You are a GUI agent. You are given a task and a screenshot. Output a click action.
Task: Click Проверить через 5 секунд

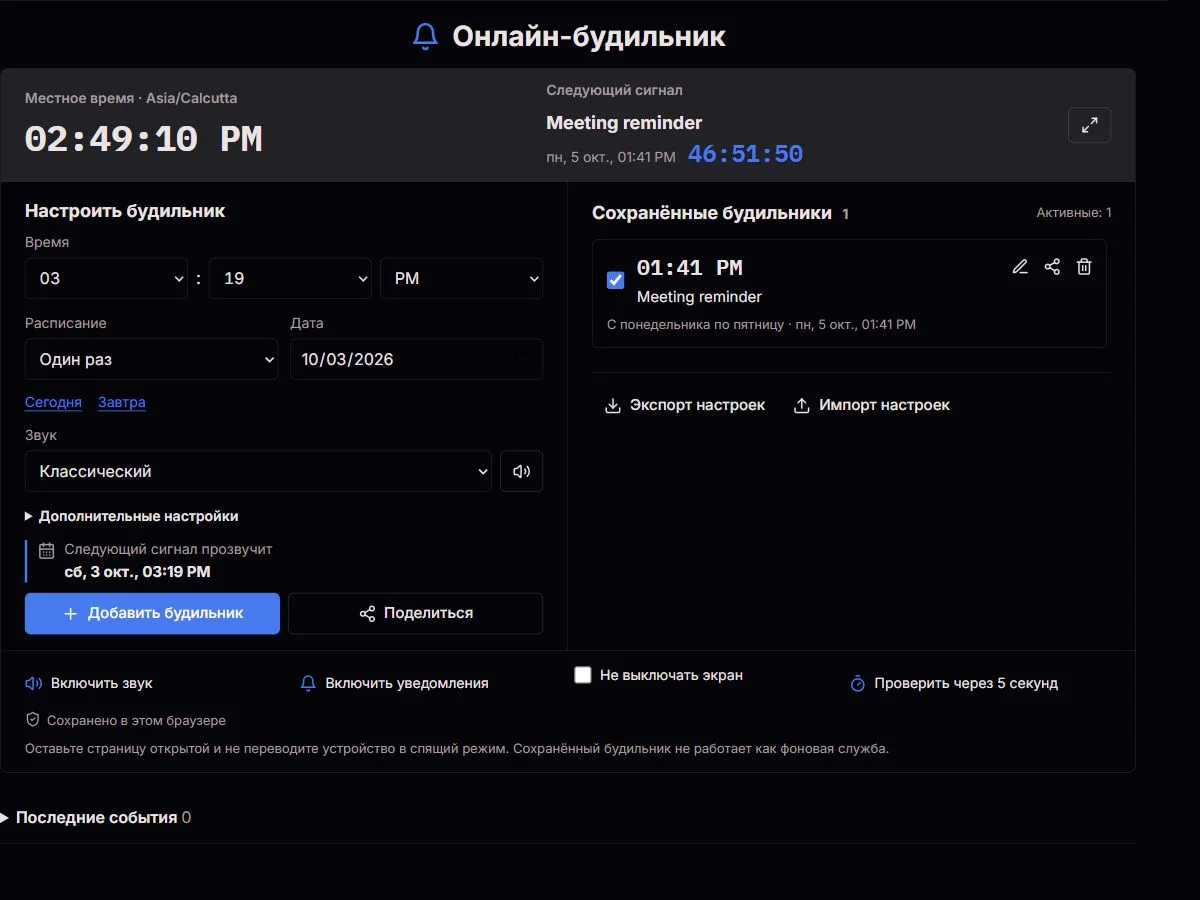(x=954, y=683)
